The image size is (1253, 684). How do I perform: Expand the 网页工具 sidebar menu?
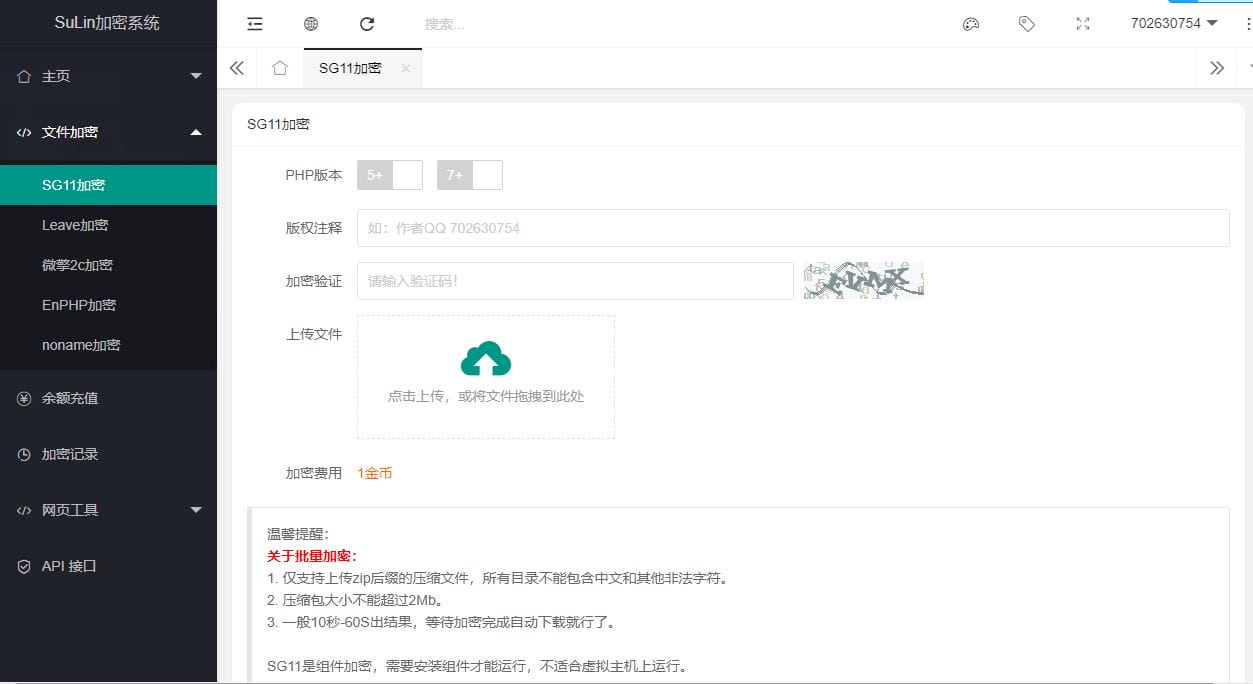(106, 510)
